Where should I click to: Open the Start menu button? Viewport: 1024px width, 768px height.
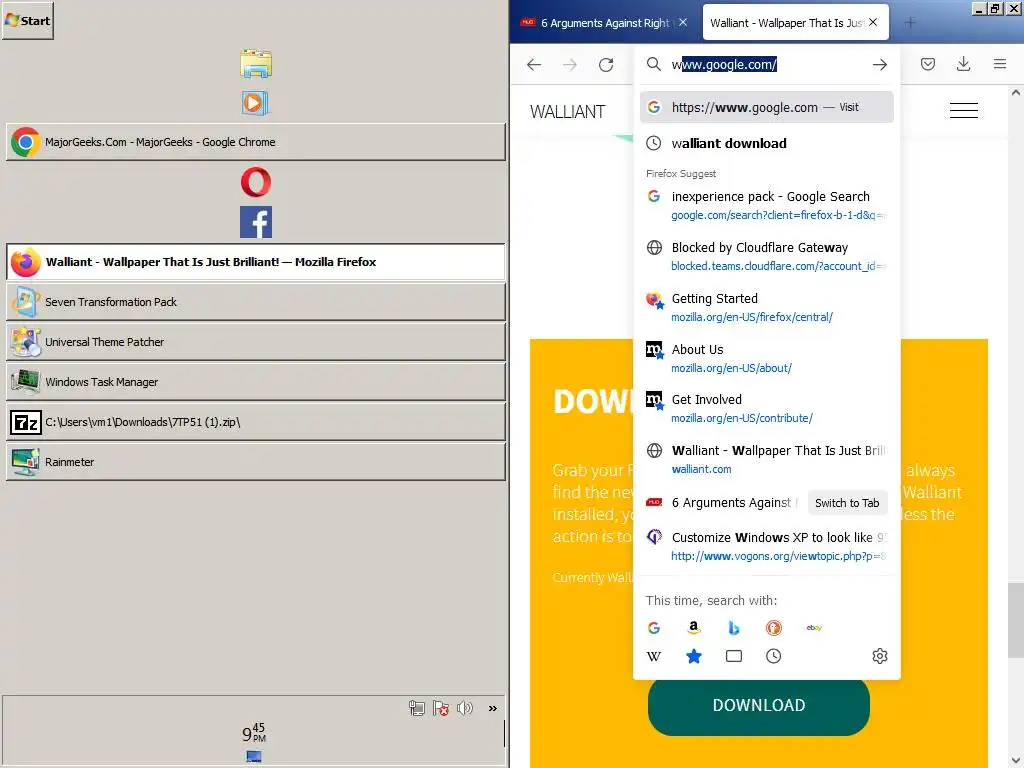(27, 21)
